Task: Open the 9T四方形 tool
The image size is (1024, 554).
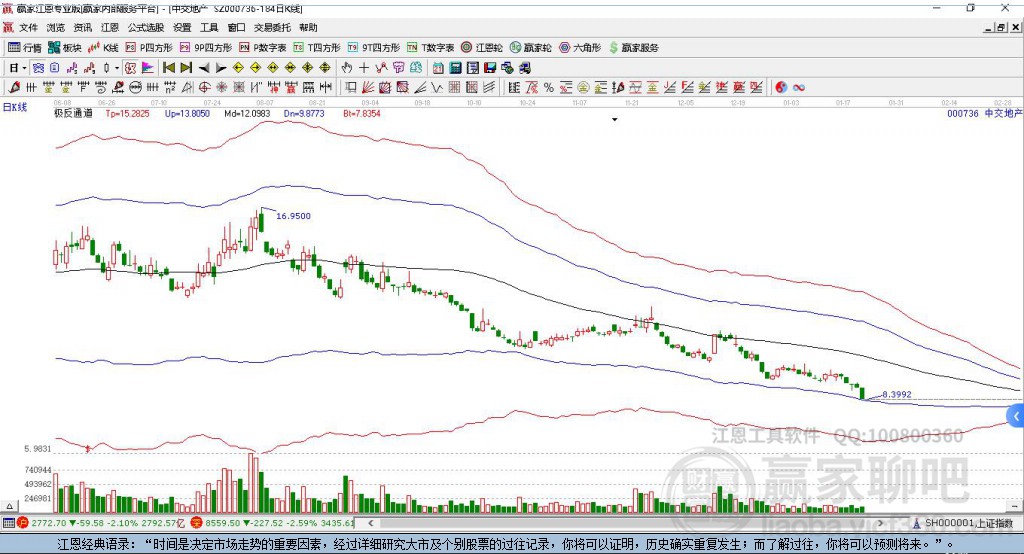Action: click(x=374, y=48)
